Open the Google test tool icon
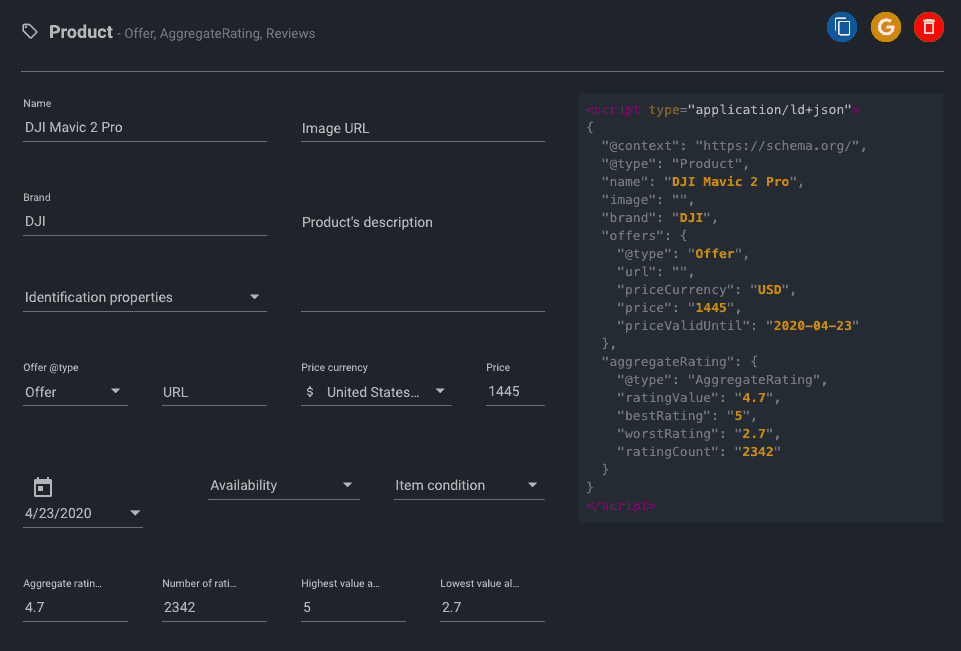Image resolution: width=961 pixels, height=651 pixels. 886,27
